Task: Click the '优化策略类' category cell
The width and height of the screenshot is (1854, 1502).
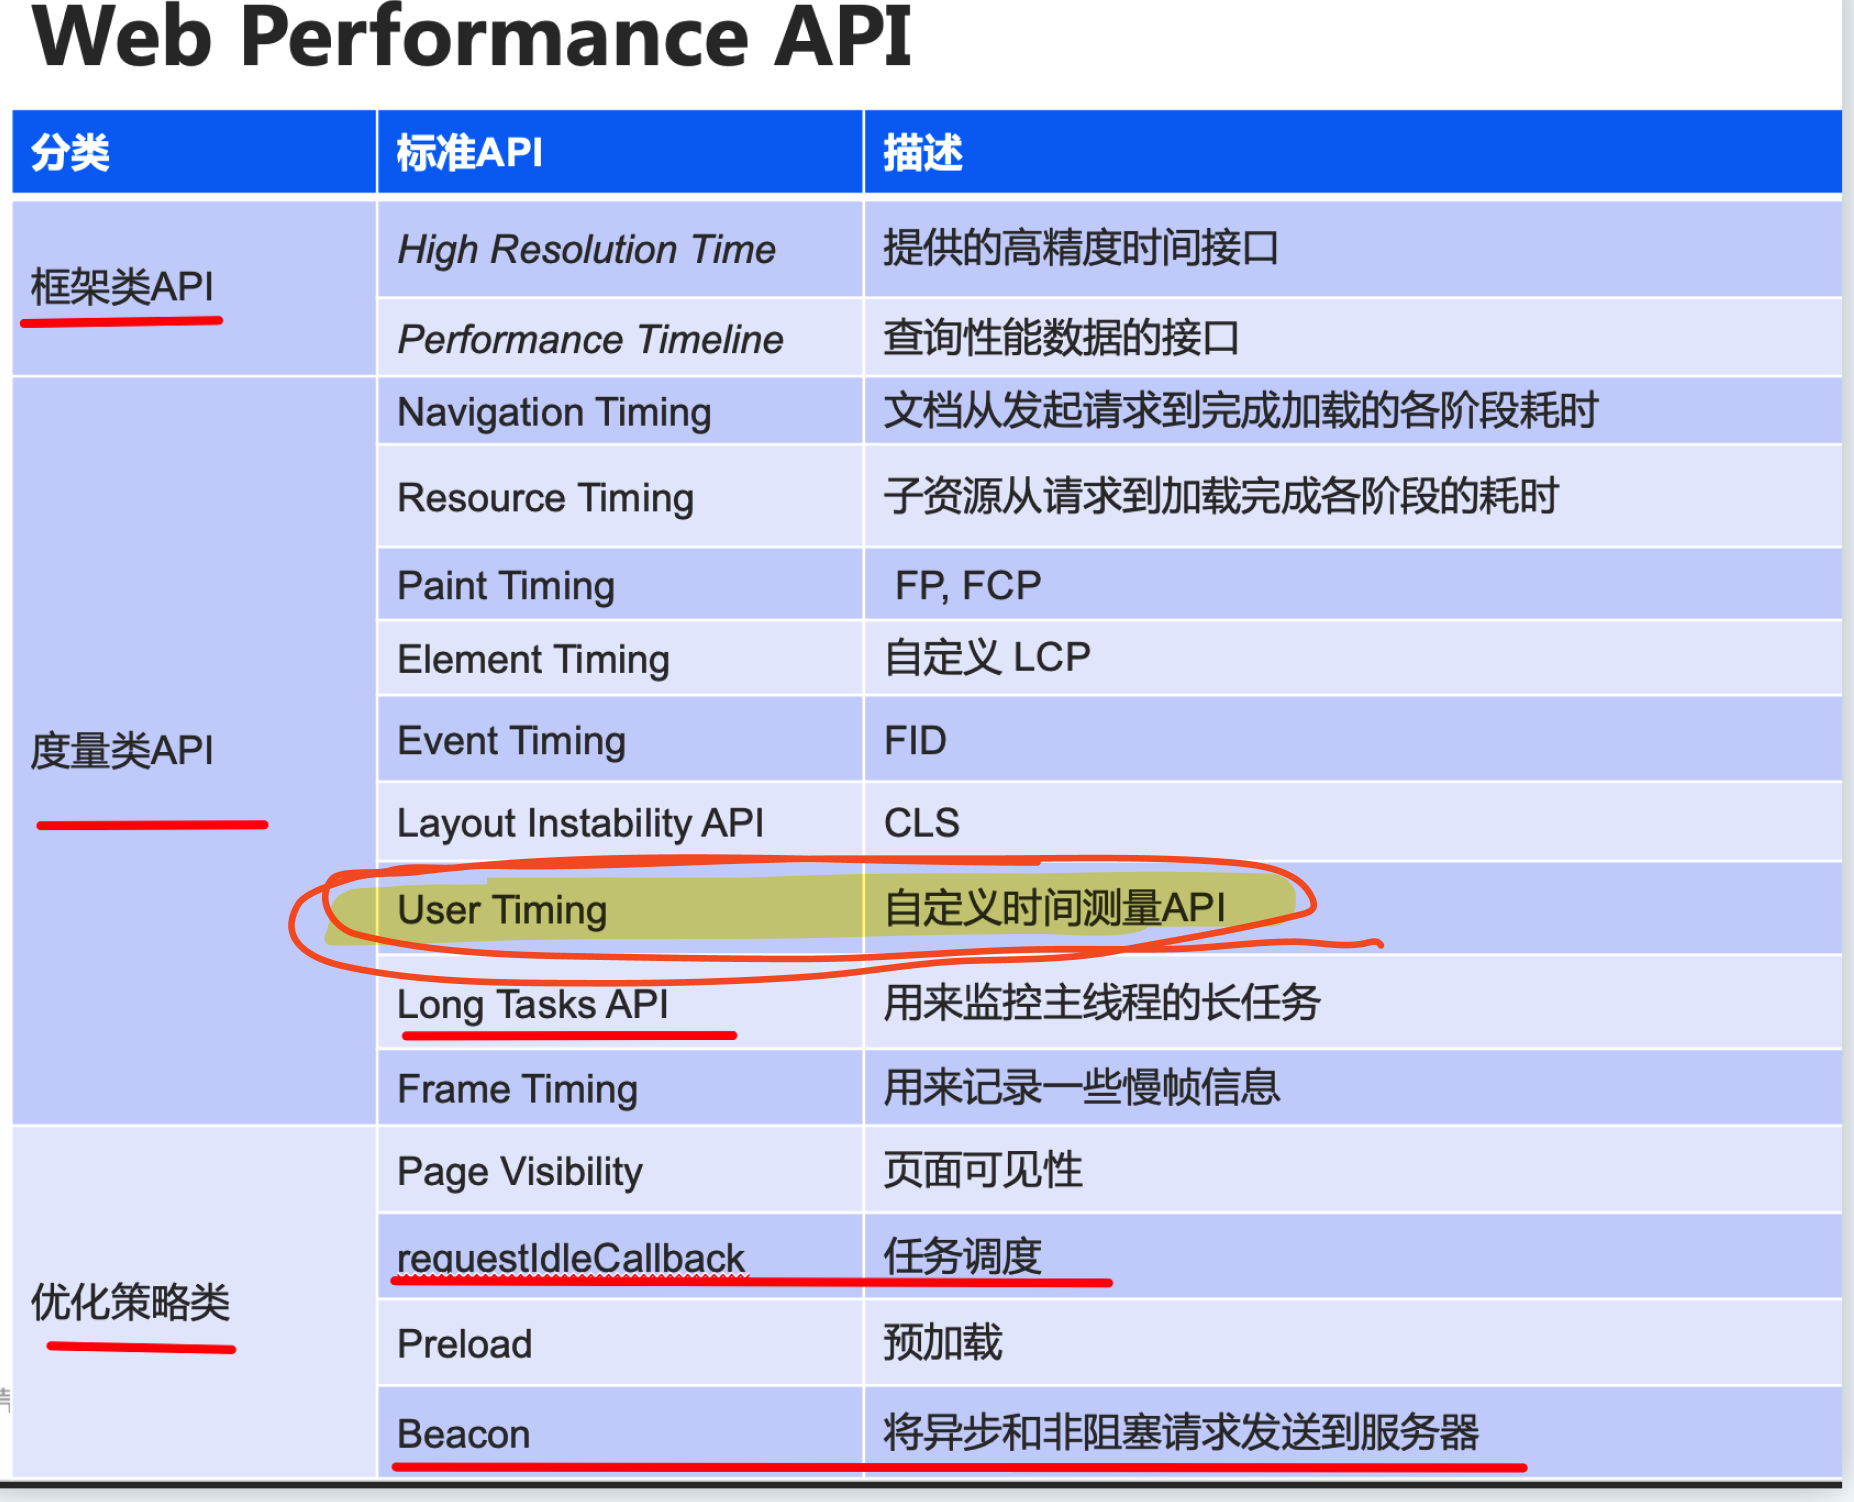Action: [194, 1302]
